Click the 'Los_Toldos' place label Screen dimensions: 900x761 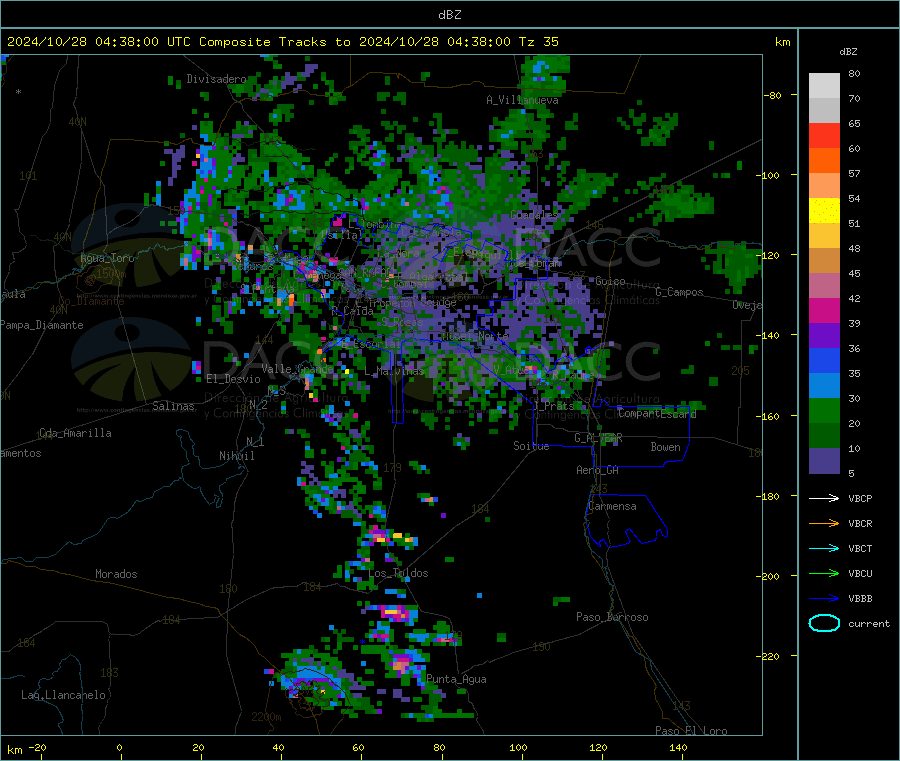pyautogui.click(x=398, y=573)
